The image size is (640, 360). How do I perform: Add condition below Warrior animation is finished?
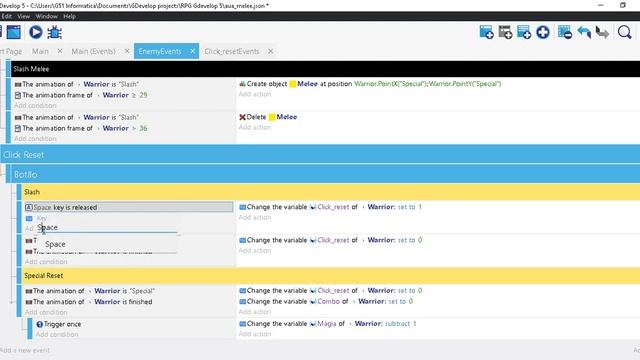pos(46,312)
